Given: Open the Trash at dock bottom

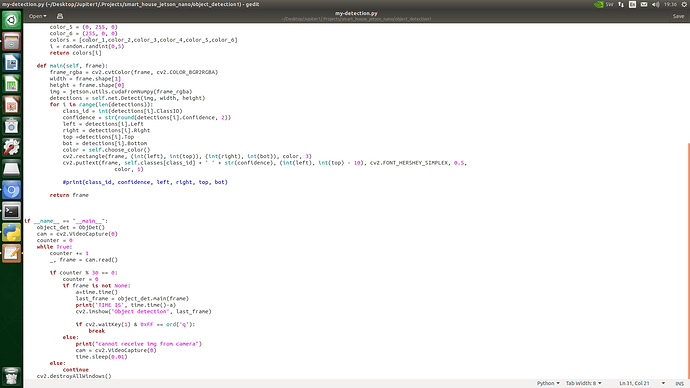Looking at the screenshot, I should coord(11,376).
